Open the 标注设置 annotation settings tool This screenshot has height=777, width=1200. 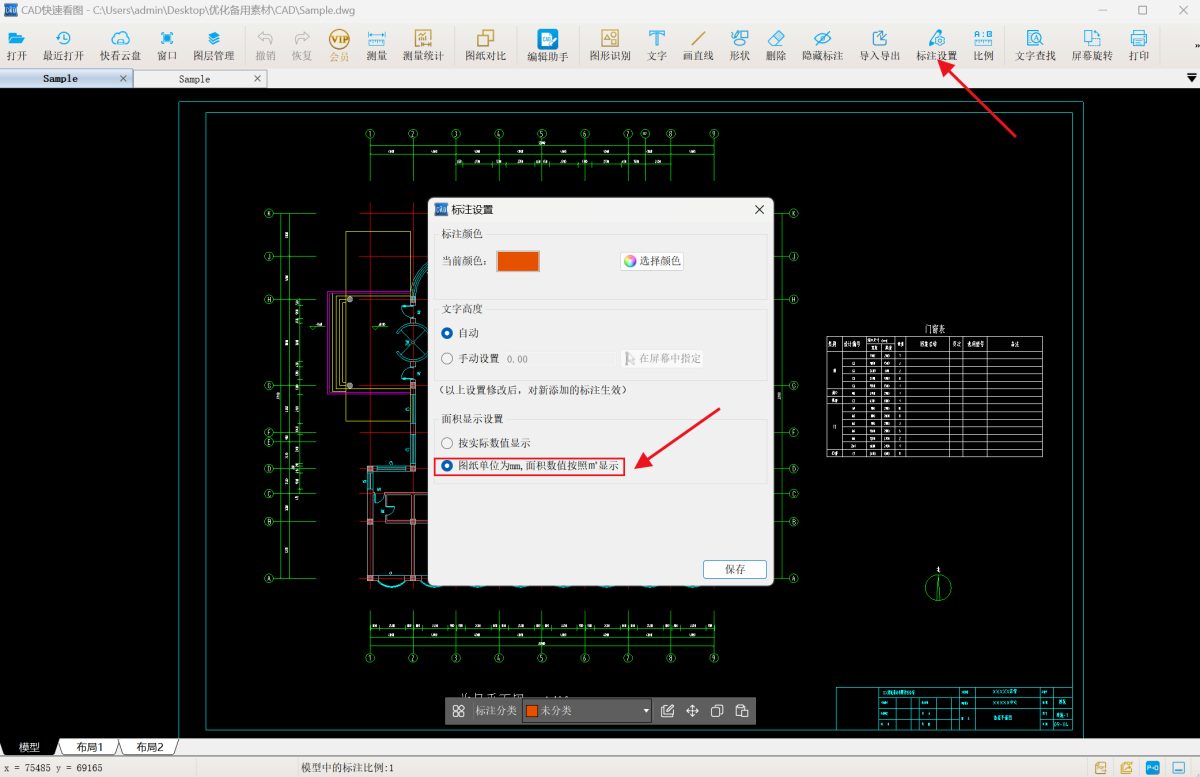coord(936,46)
